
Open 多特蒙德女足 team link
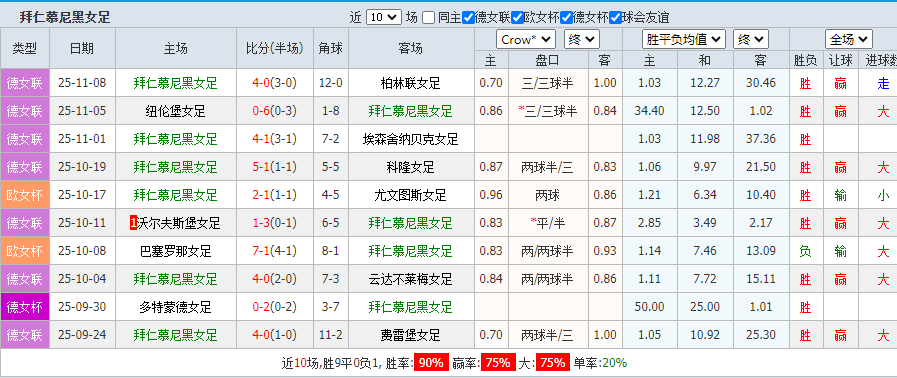(176, 308)
